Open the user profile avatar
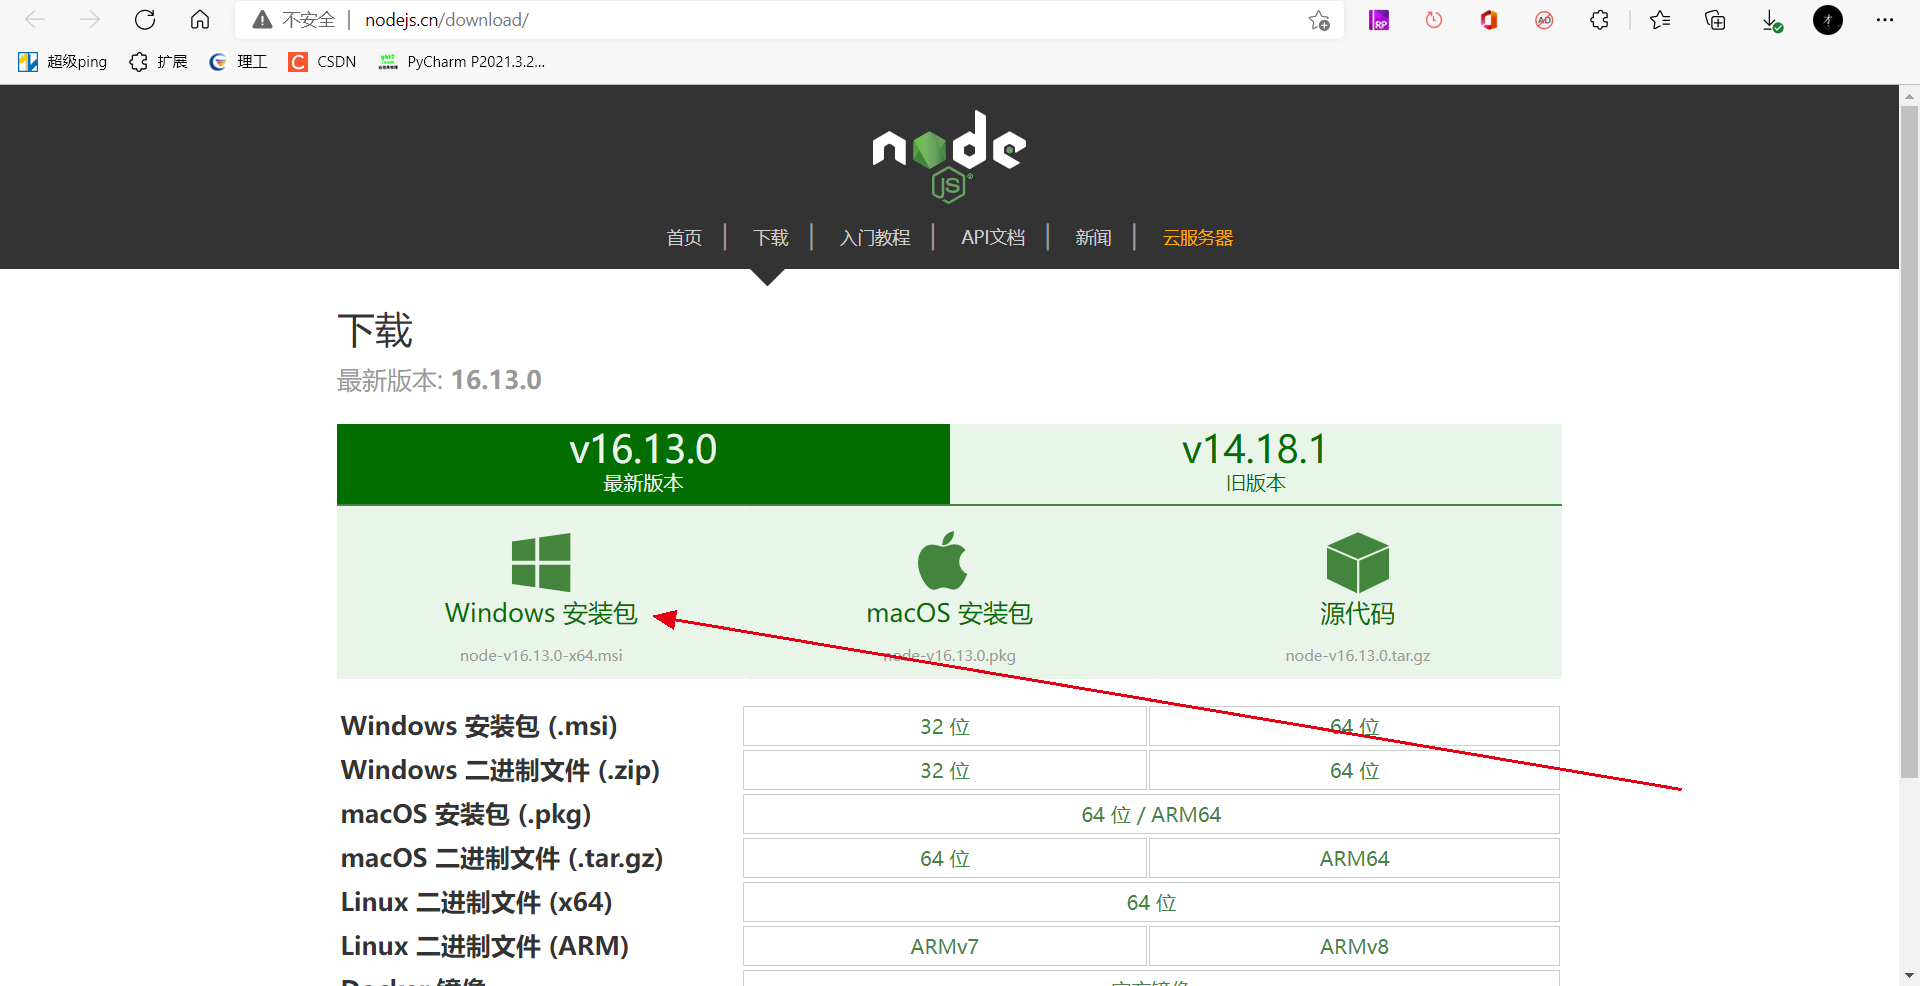This screenshot has height=986, width=1920. 1828,20
